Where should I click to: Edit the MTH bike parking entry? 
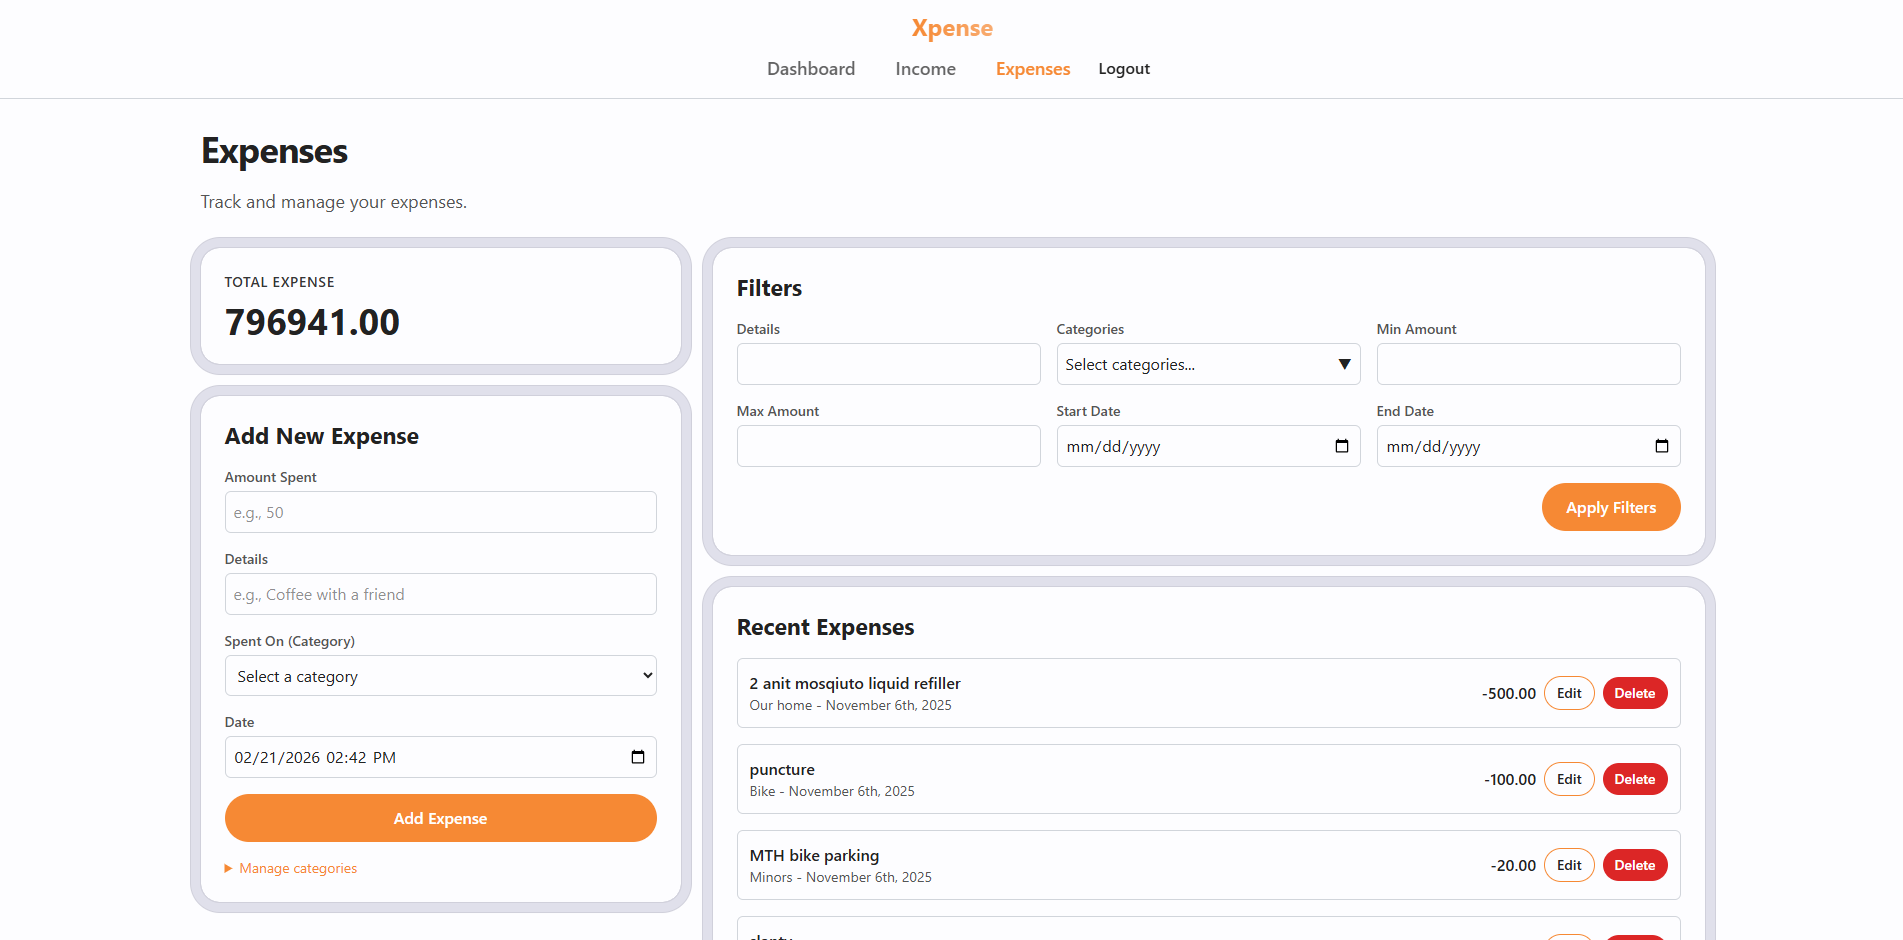(x=1568, y=865)
